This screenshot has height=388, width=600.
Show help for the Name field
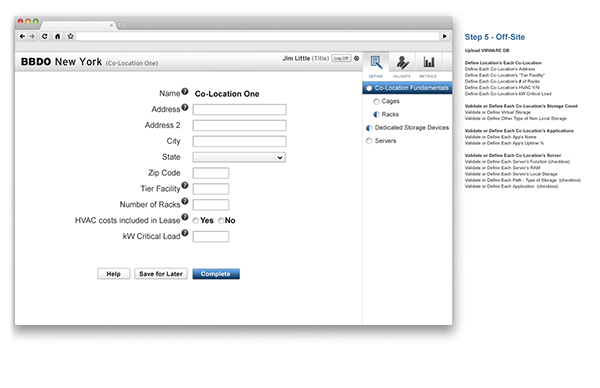pyautogui.click(x=185, y=91)
